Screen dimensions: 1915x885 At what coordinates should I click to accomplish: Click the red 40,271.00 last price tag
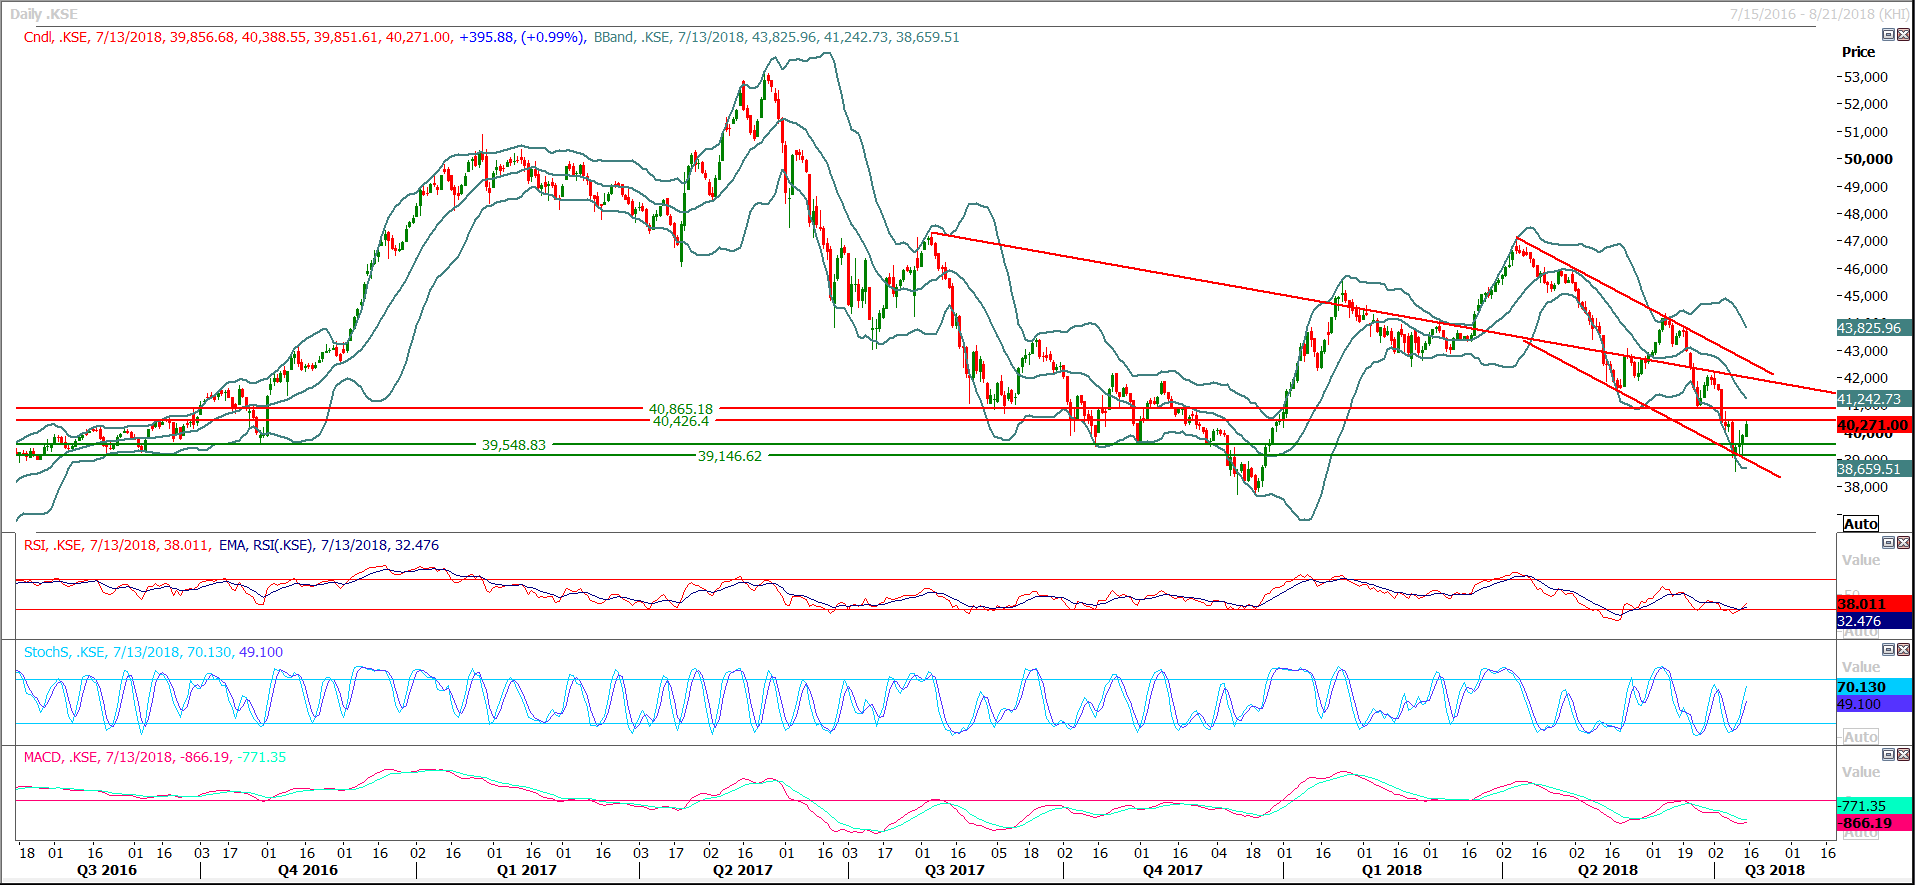(1873, 425)
